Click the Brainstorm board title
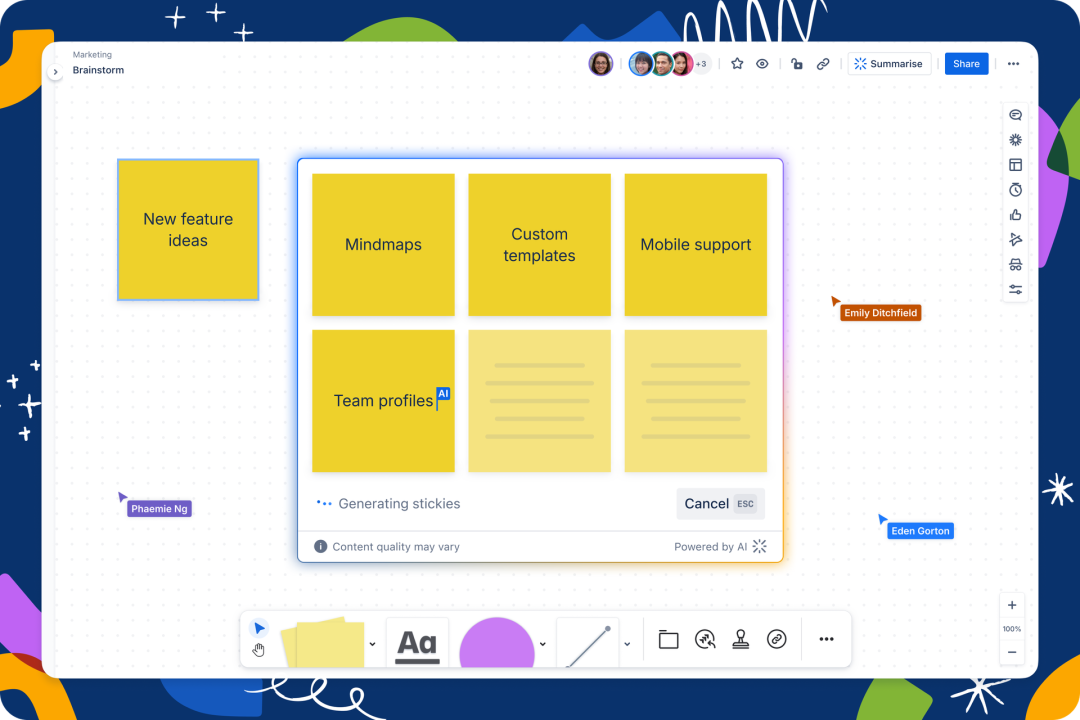Screen dimensions: 1080x720 pos(98,70)
